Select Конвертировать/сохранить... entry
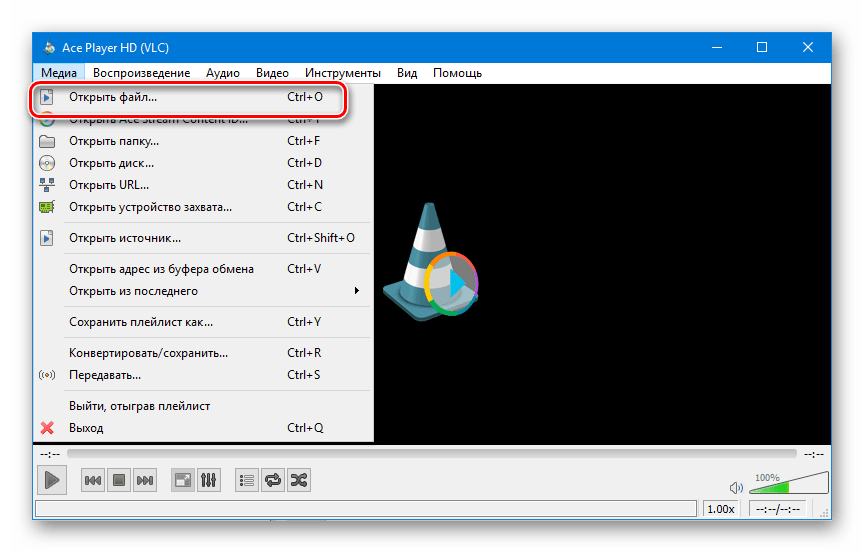 [203, 353]
